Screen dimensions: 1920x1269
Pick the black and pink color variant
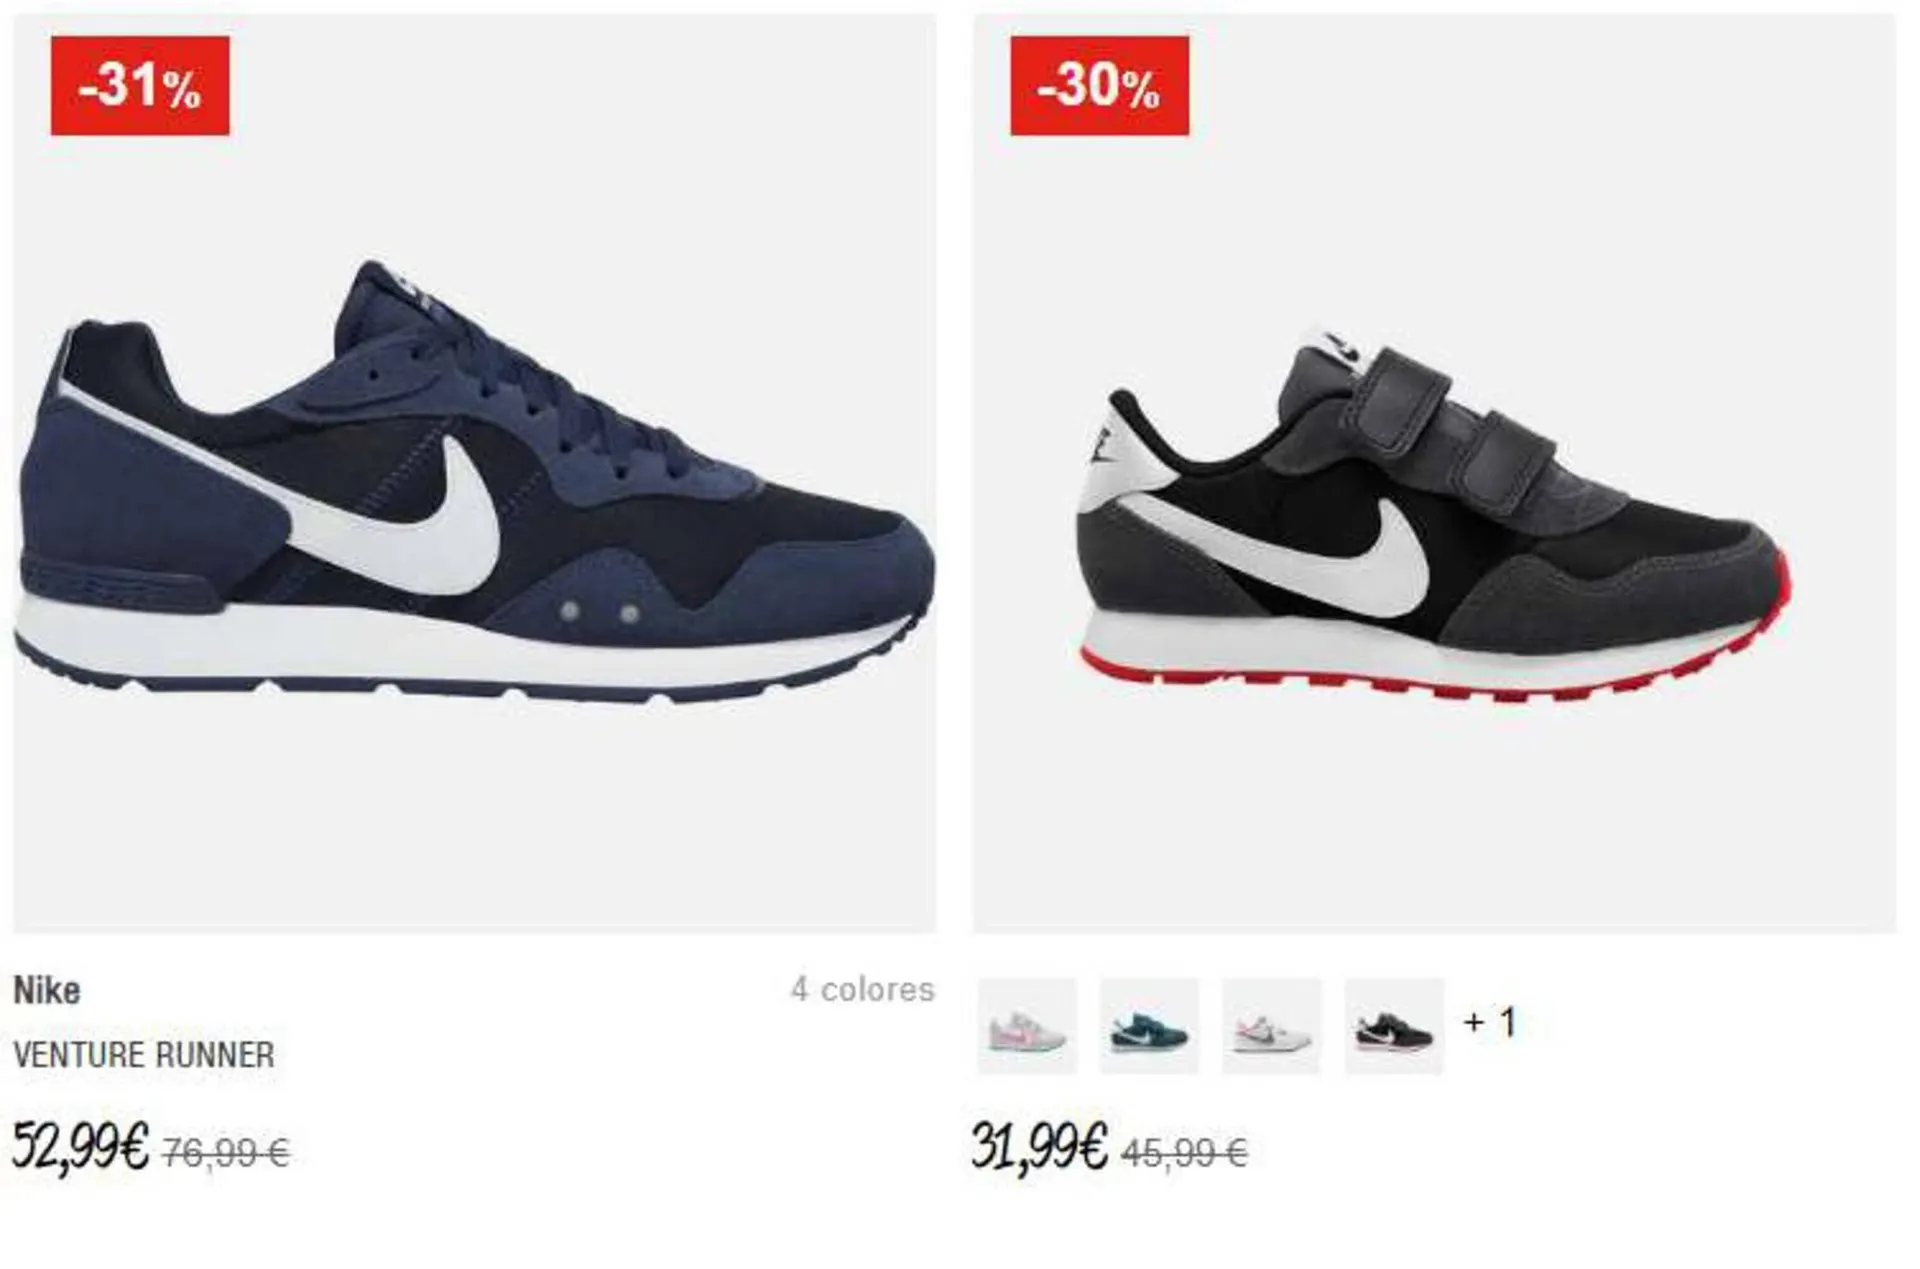(x=1394, y=1026)
